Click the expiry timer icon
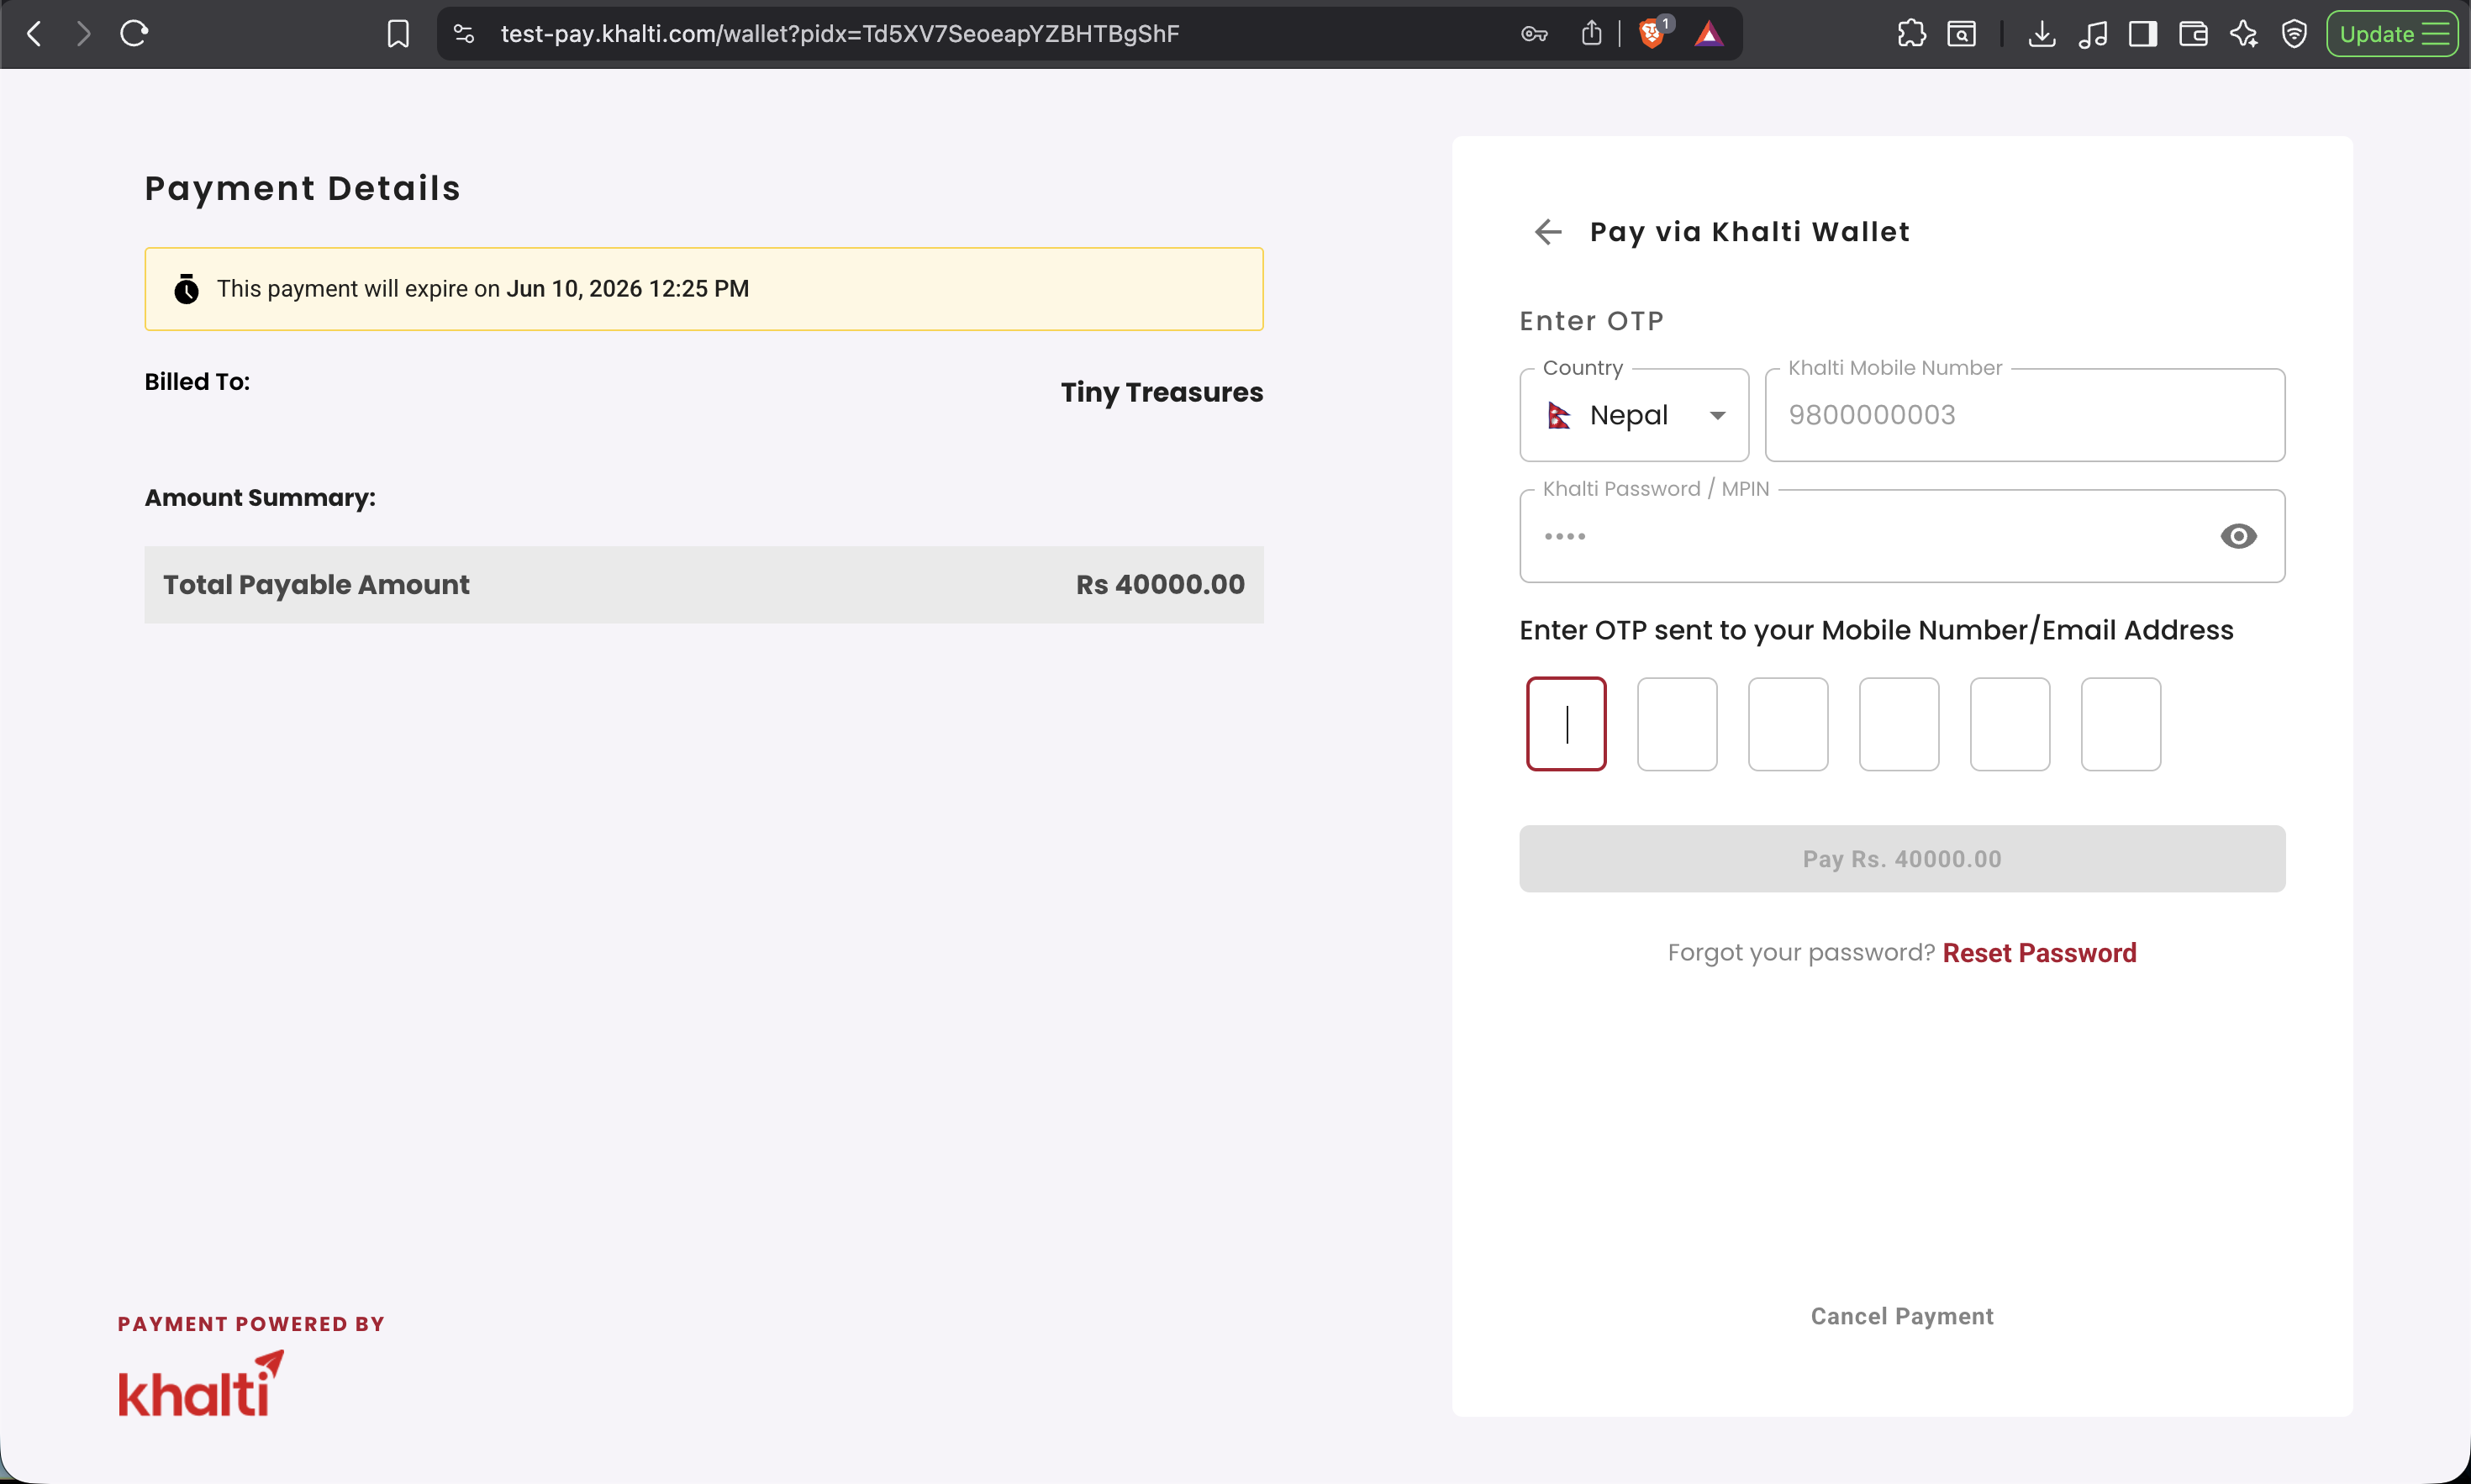 (x=186, y=289)
